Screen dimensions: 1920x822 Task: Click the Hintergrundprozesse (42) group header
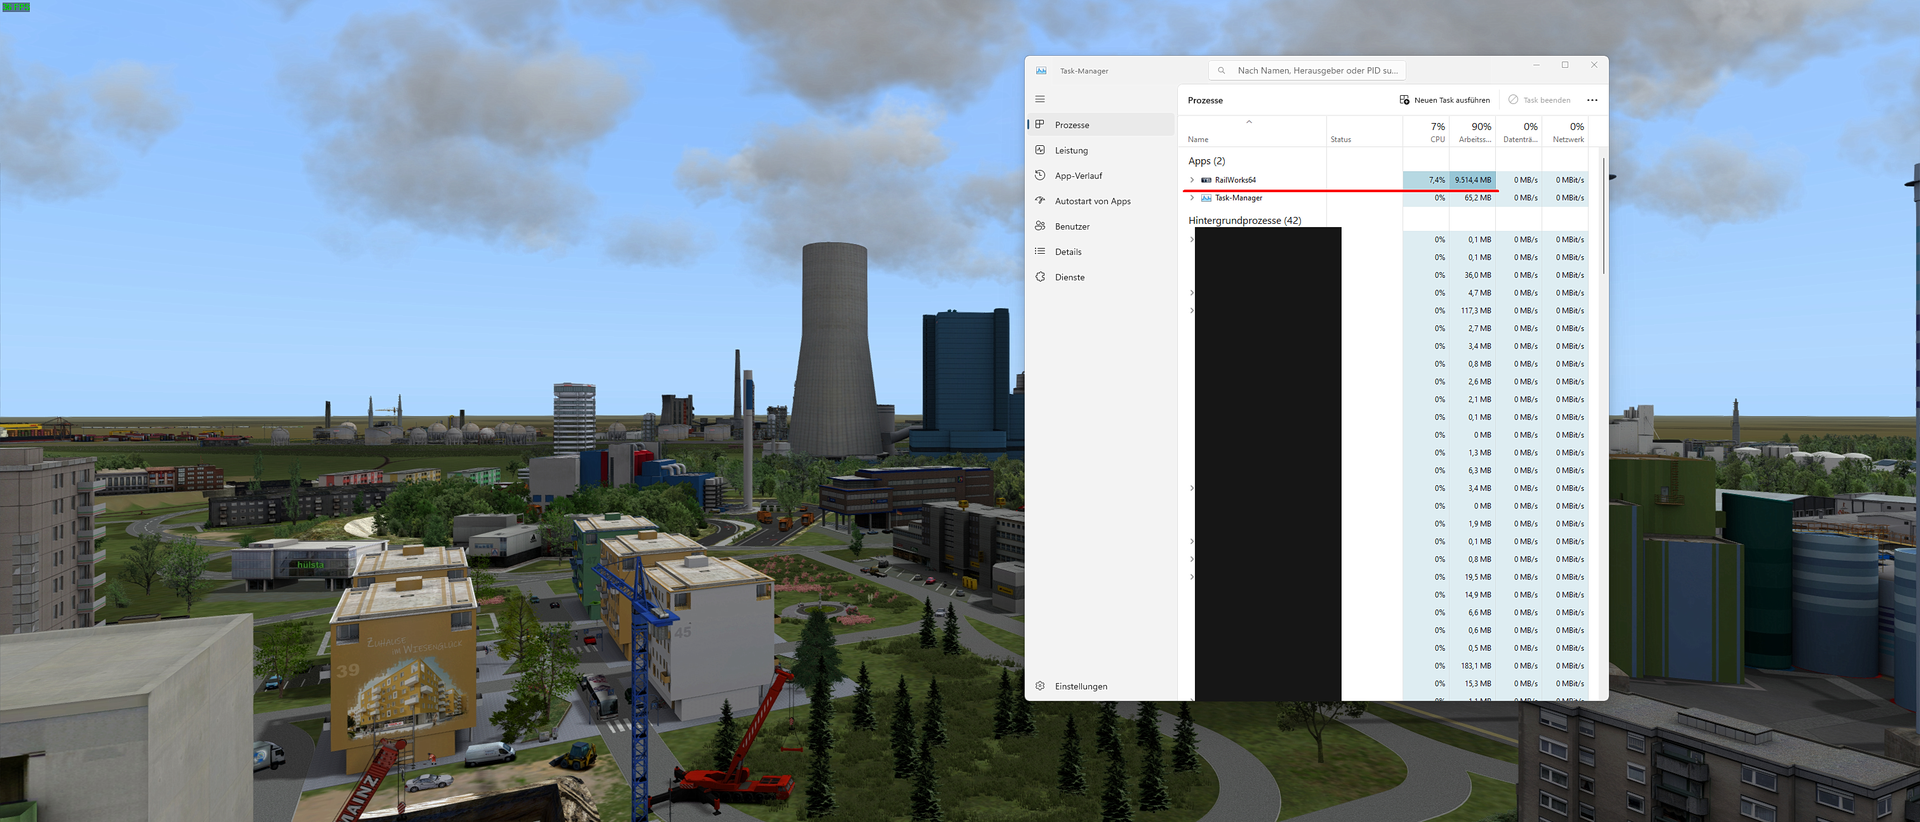(x=1244, y=220)
